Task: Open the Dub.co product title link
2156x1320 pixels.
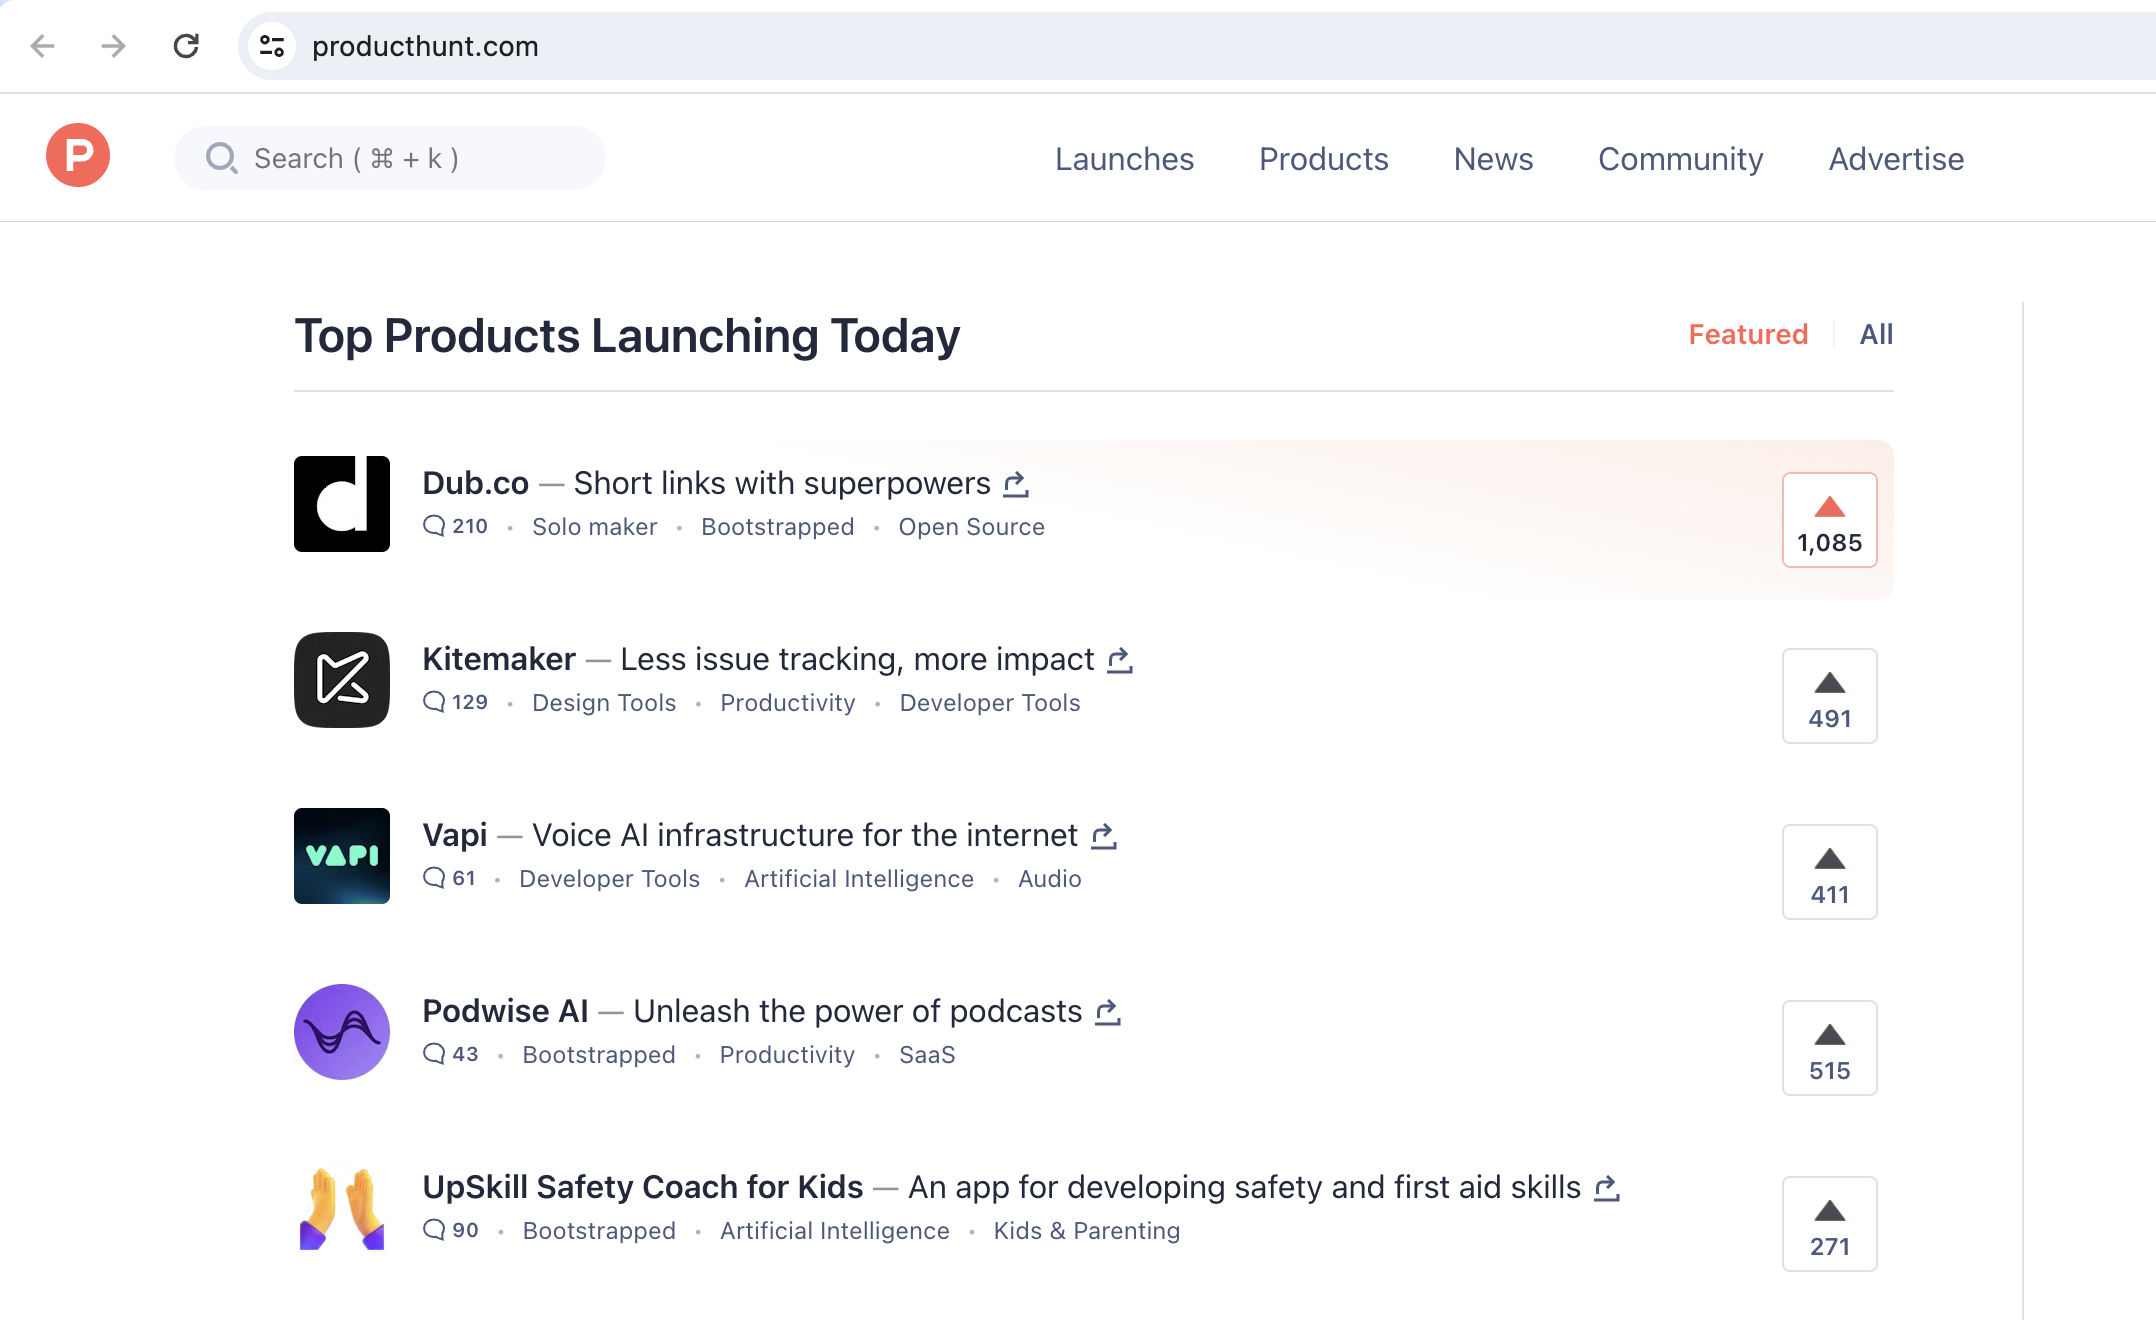Action: pos(475,483)
